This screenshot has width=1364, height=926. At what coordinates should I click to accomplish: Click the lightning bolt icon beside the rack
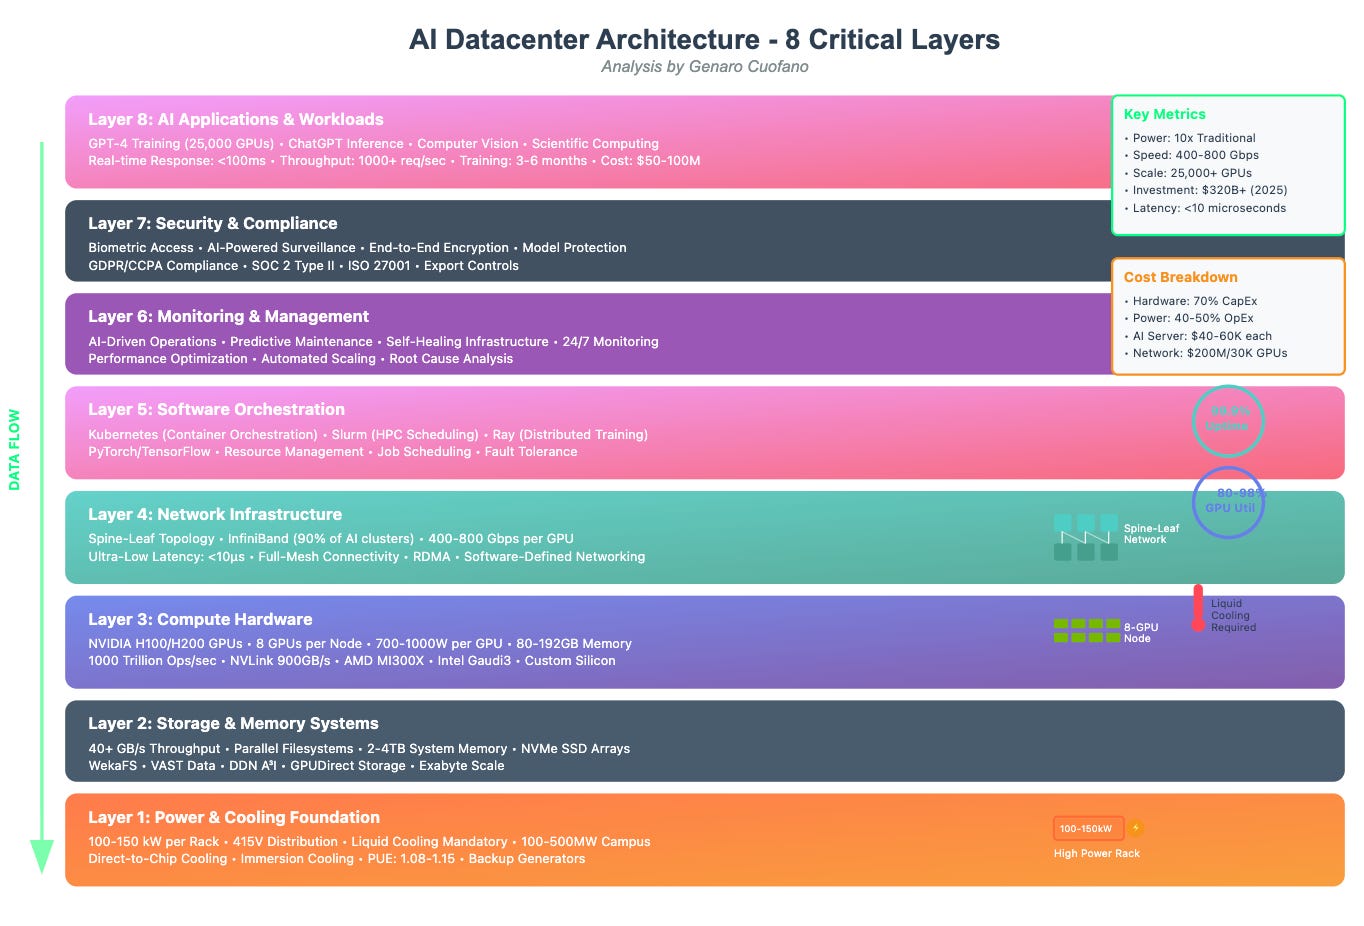tap(1136, 828)
